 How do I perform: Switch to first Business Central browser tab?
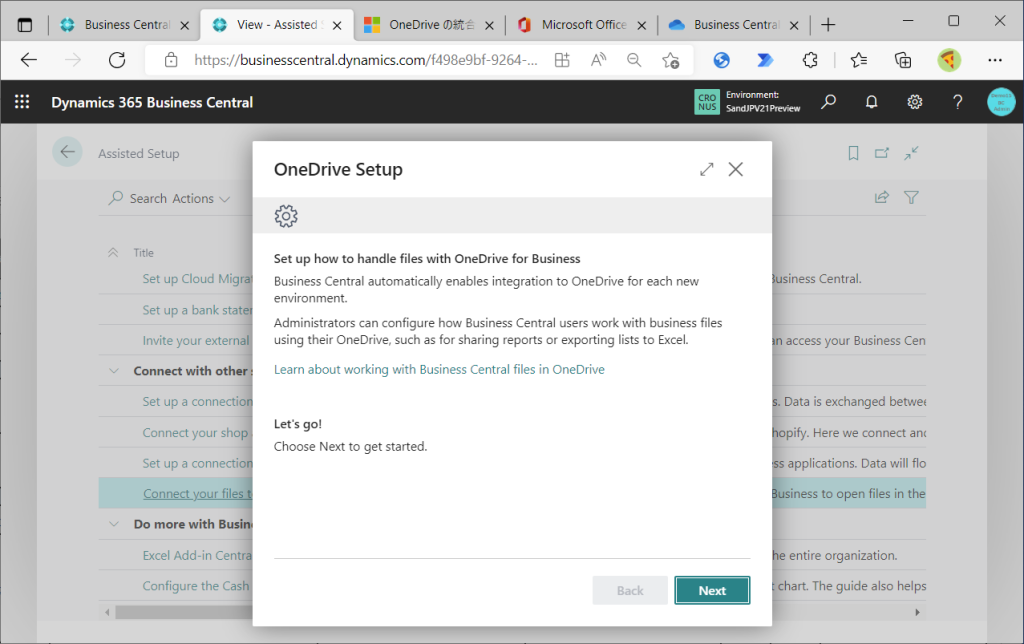(125, 25)
